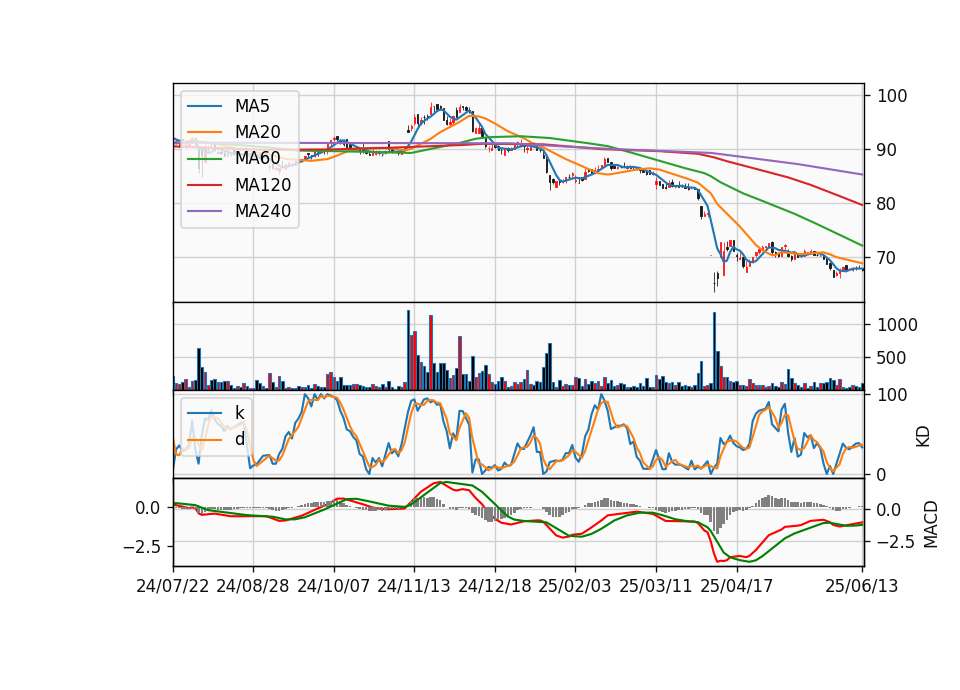Click the green MA60 legend line swatch
Screen dimensions: 960x690
(204, 159)
